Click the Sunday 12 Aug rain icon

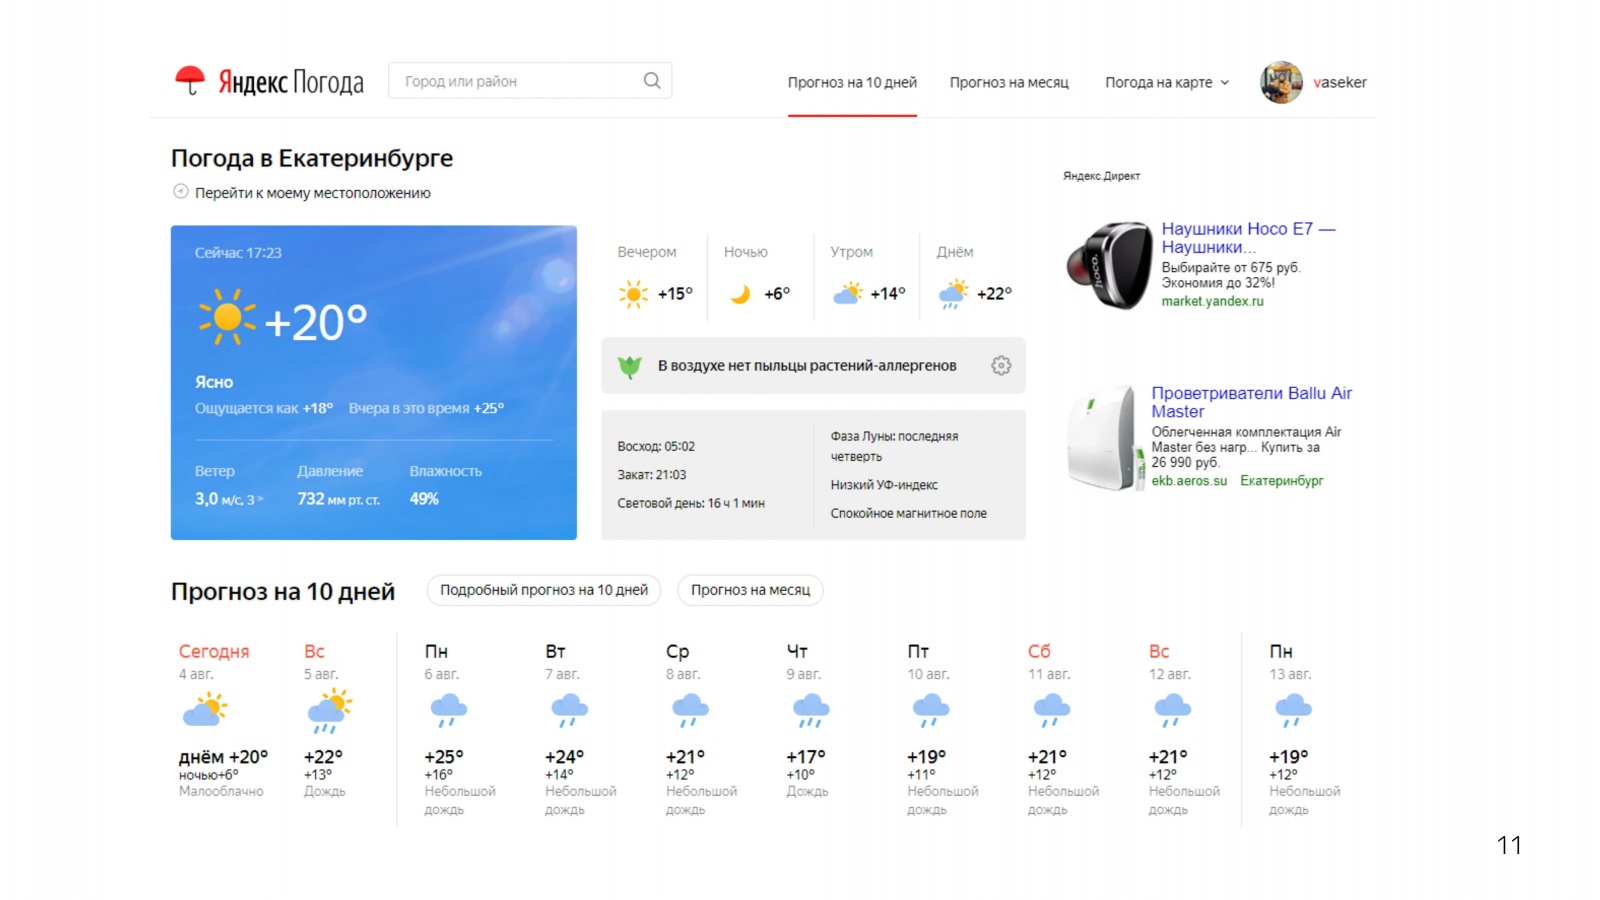click(x=1172, y=710)
